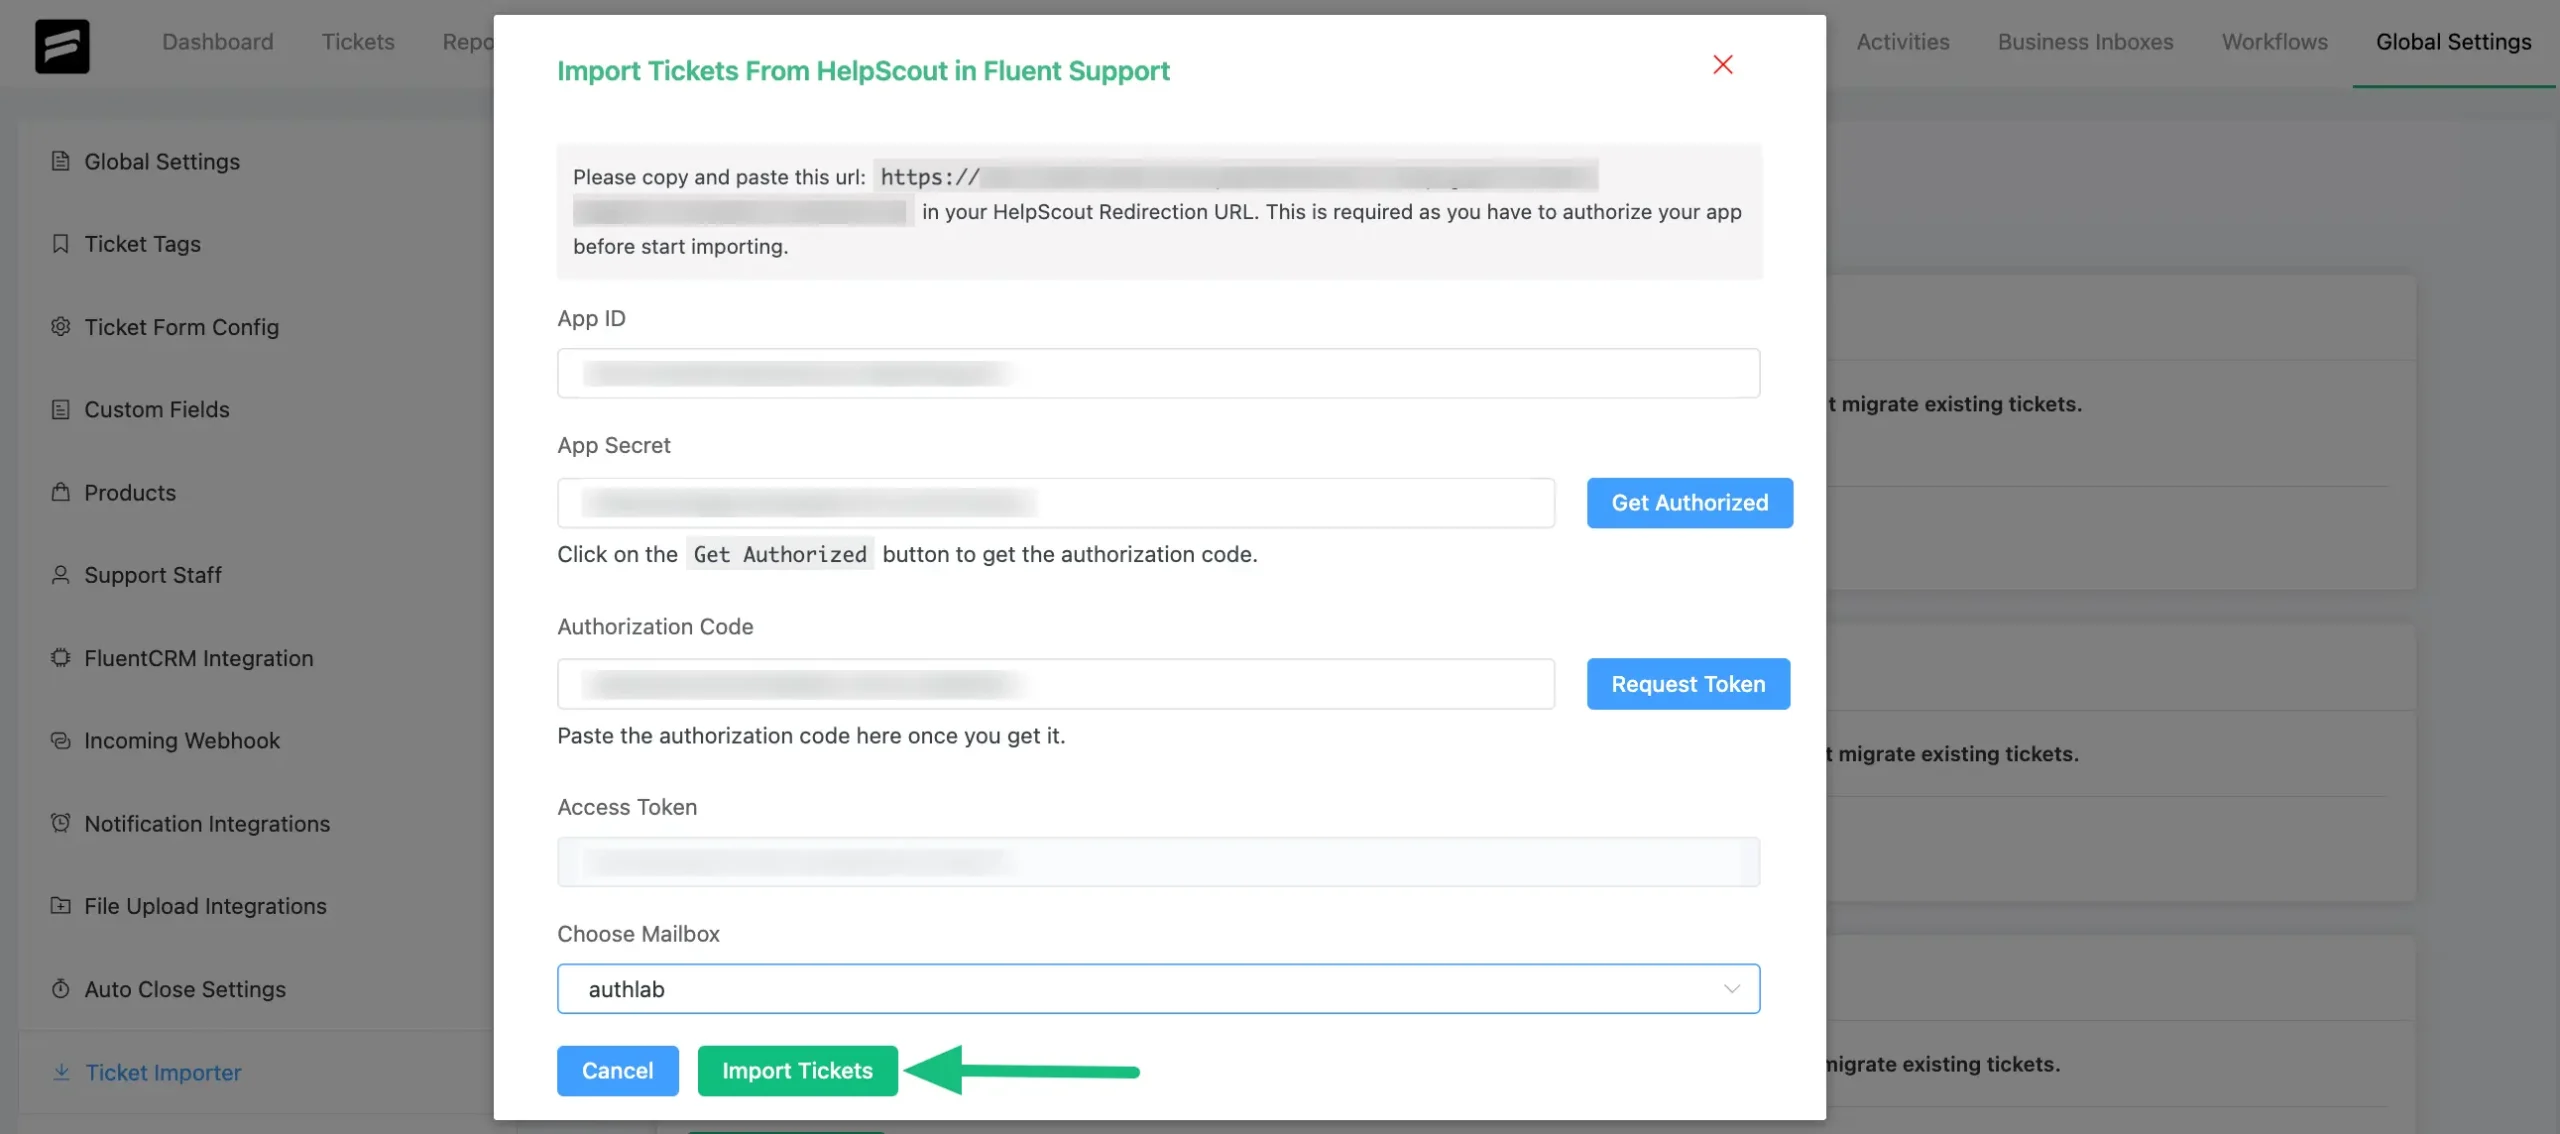
Task: Click the Support Staff person icon
Action: point(61,575)
